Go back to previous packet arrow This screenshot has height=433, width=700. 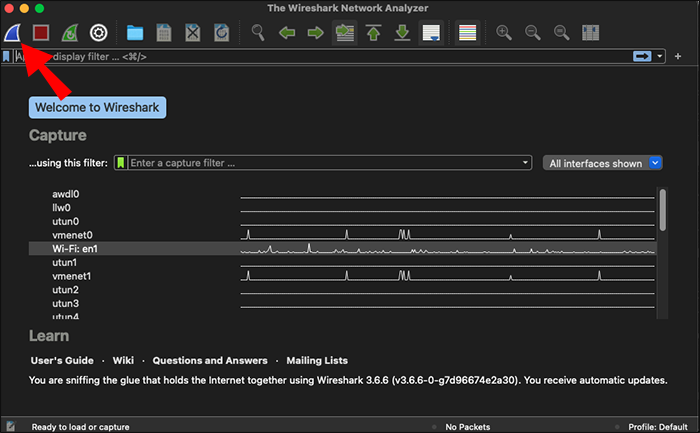287,33
